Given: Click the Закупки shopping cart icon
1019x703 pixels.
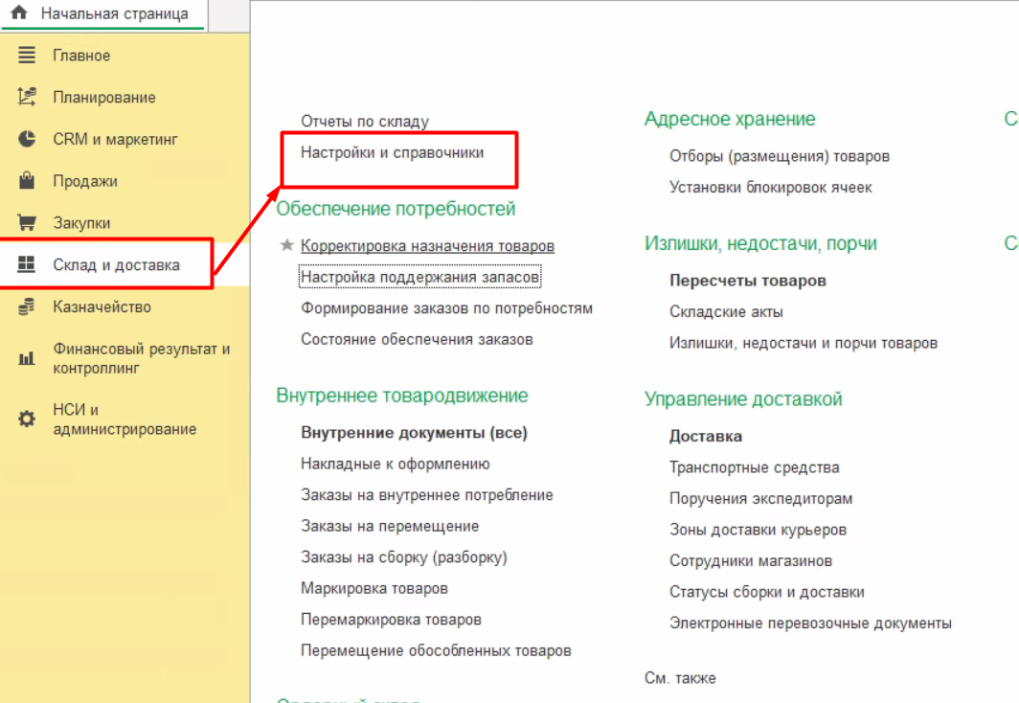Looking at the screenshot, I should point(27,223).
